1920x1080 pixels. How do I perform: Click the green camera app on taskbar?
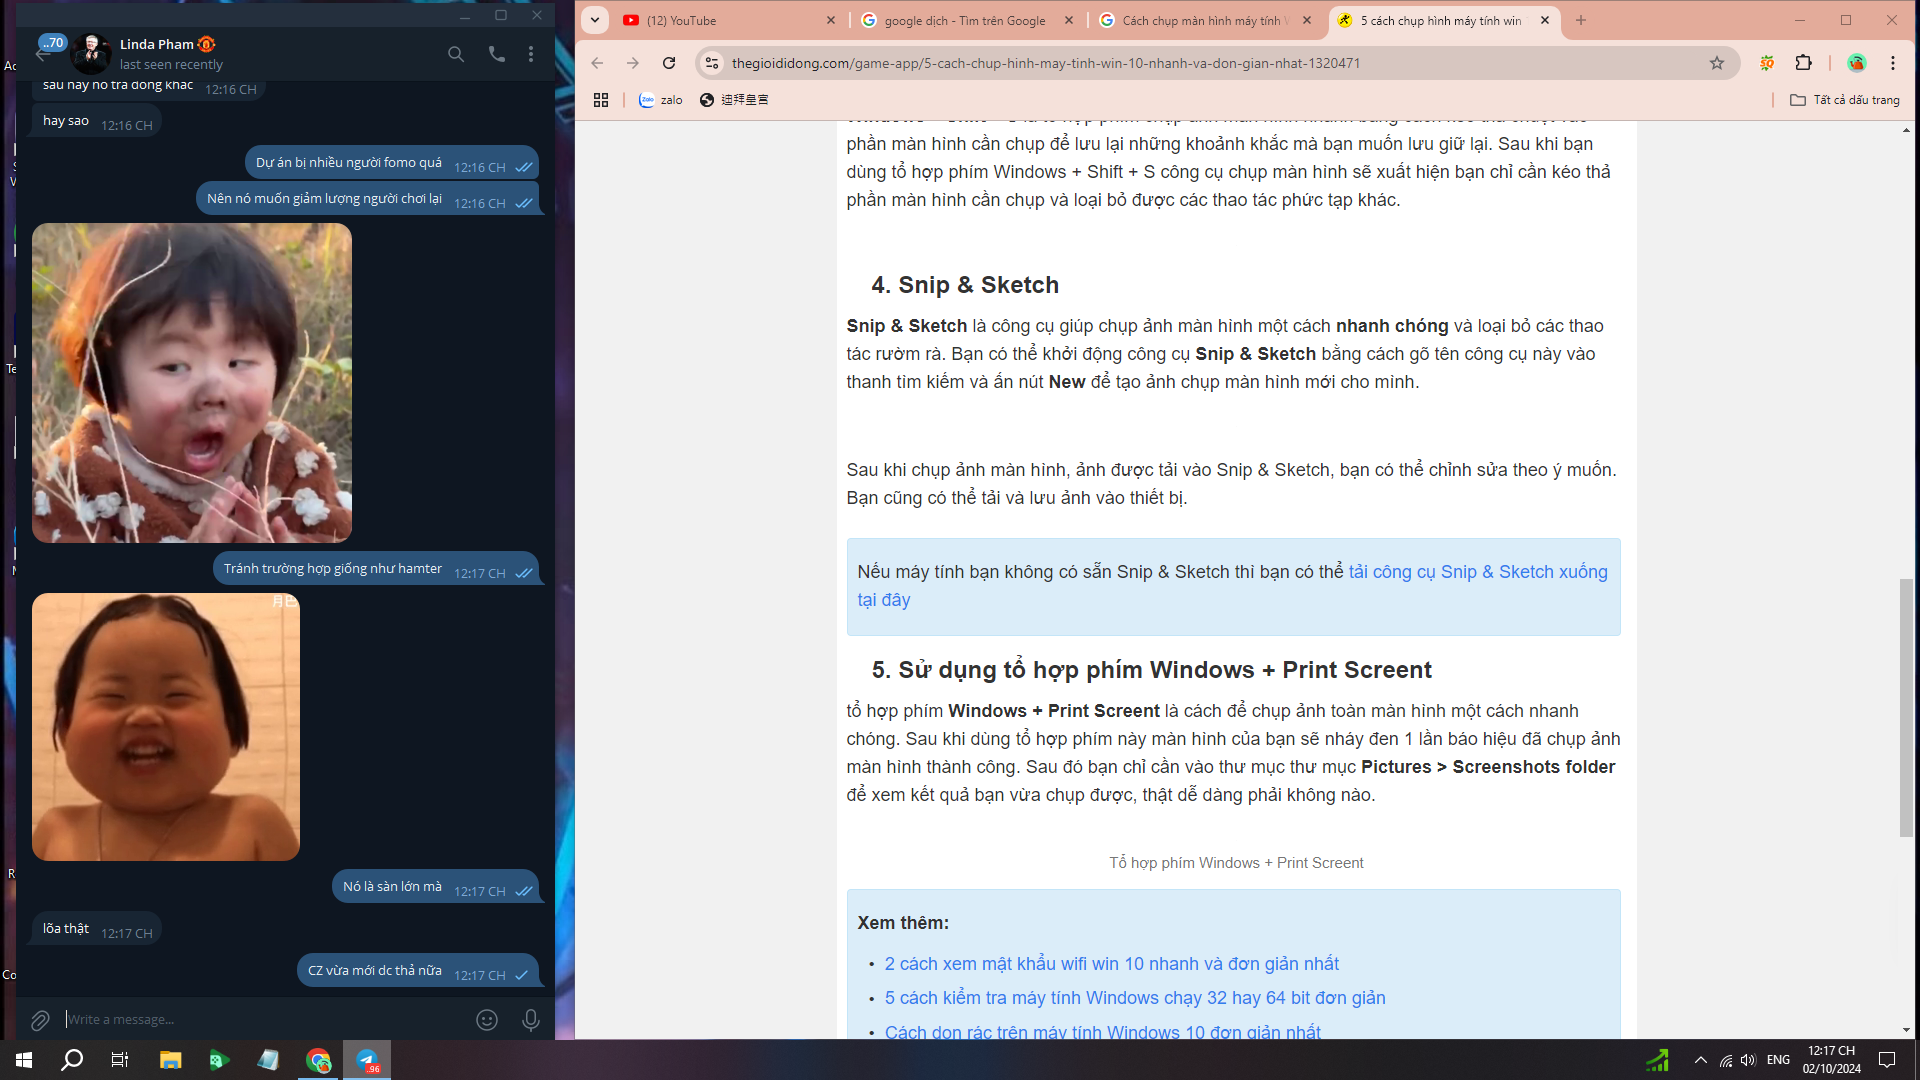pos(219,1060)
